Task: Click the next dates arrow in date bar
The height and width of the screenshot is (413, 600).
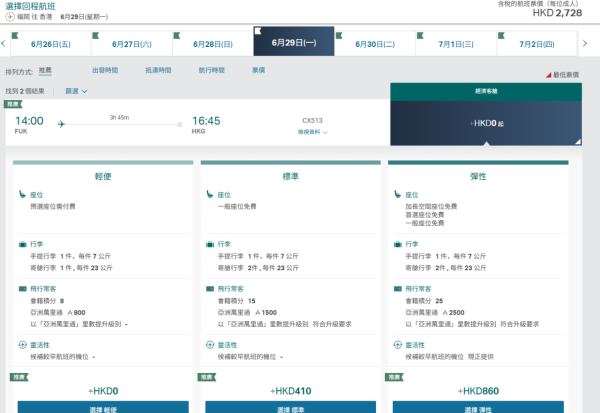Action: tap(587, 44)
